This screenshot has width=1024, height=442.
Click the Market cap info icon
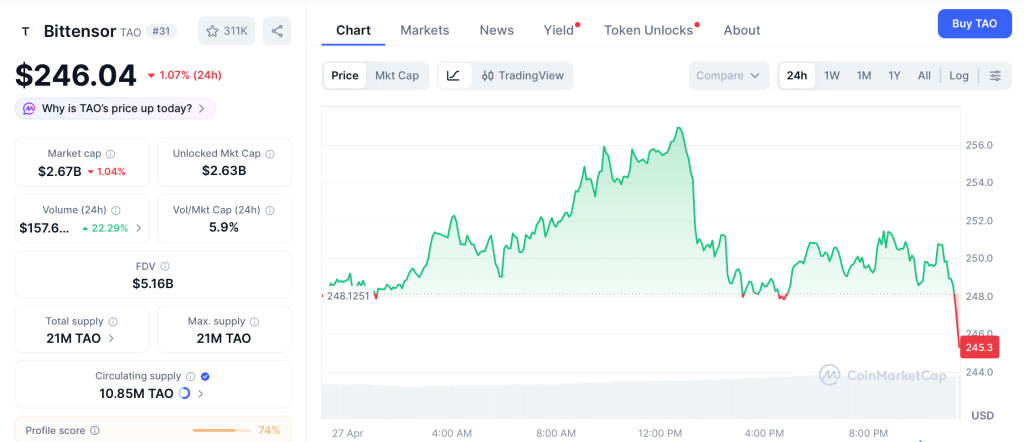click(110, 154)
